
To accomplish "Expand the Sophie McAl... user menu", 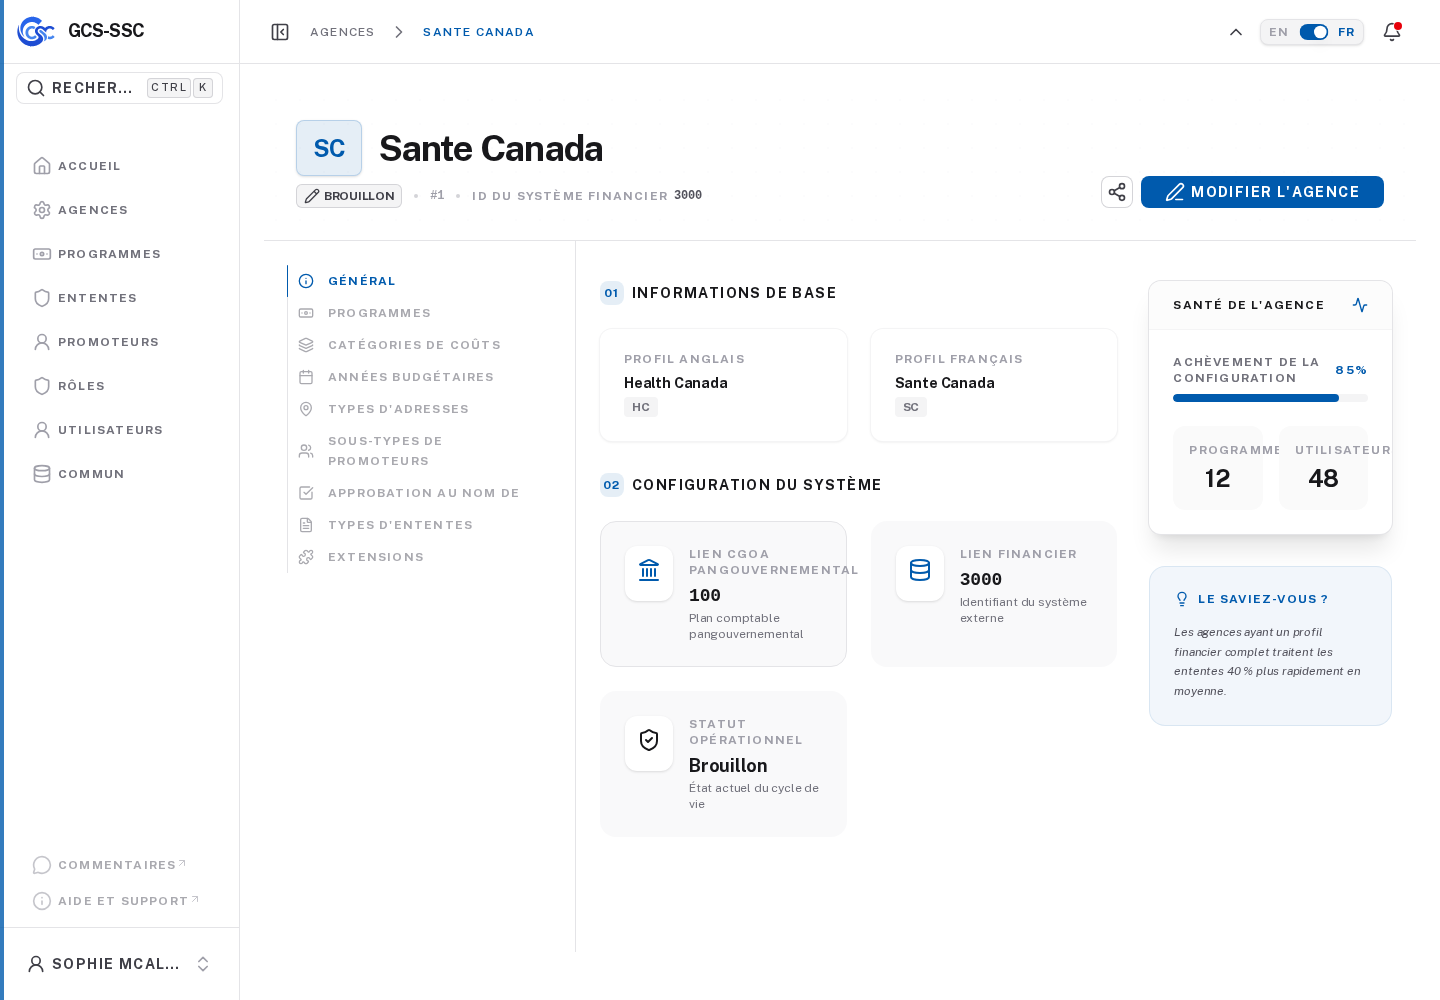I will (x=120, y=964).
